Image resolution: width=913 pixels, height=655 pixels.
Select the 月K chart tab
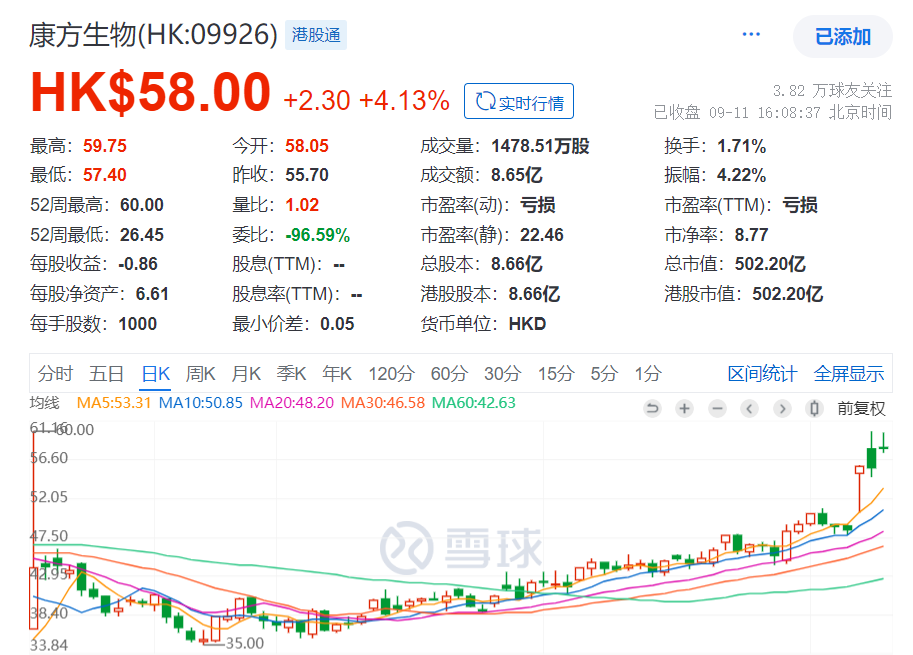(246, 374)
